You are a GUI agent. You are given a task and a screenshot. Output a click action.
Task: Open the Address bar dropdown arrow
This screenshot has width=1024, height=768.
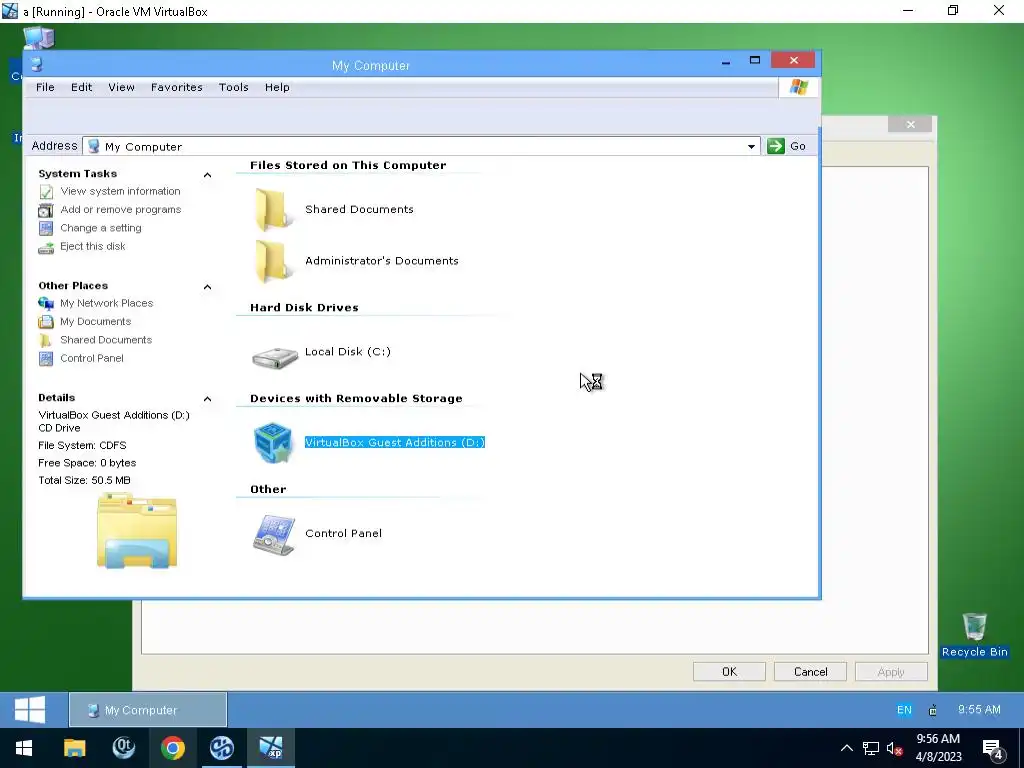pos(751,146)
